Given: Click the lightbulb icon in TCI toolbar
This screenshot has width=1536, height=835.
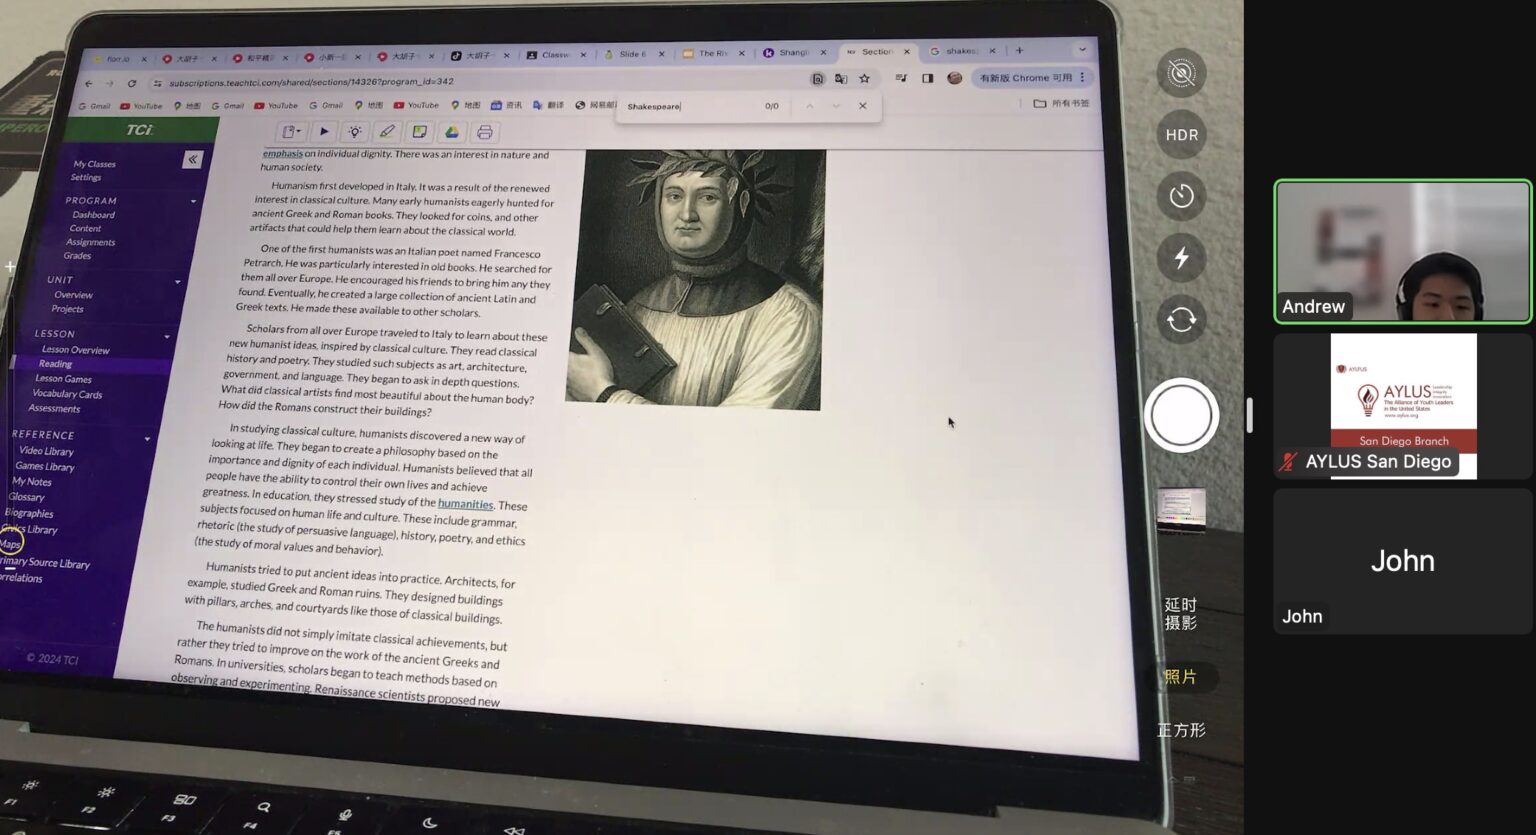Looking at the screenshot, I should (355, 132).
